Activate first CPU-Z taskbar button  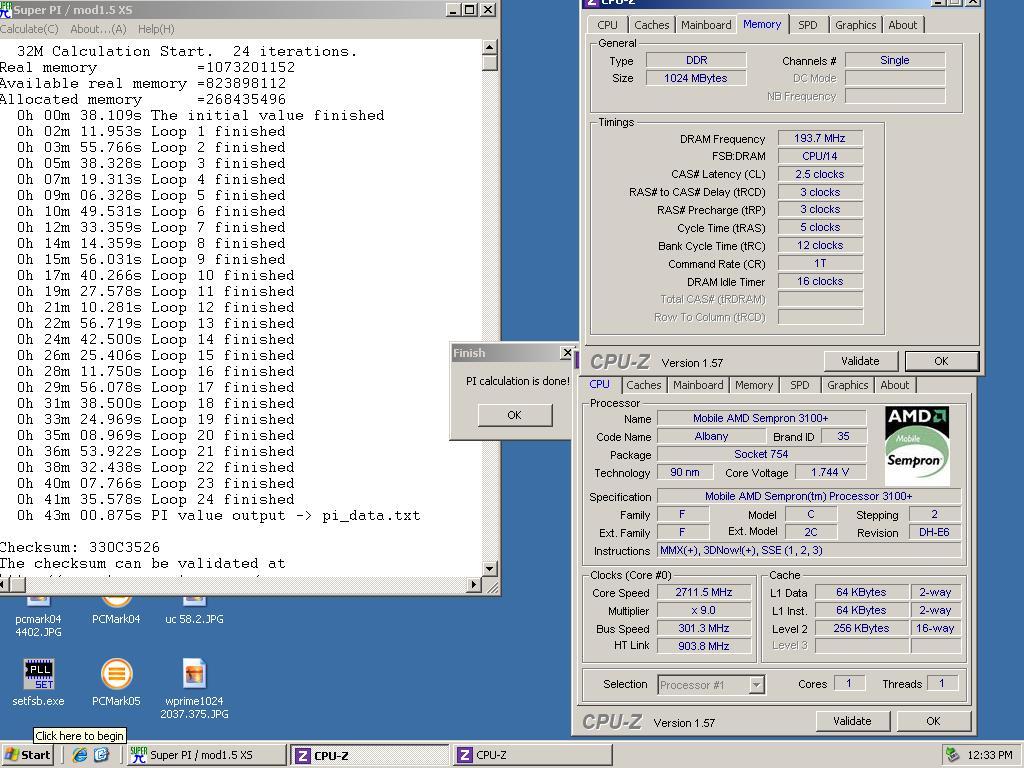coord(369,755)
